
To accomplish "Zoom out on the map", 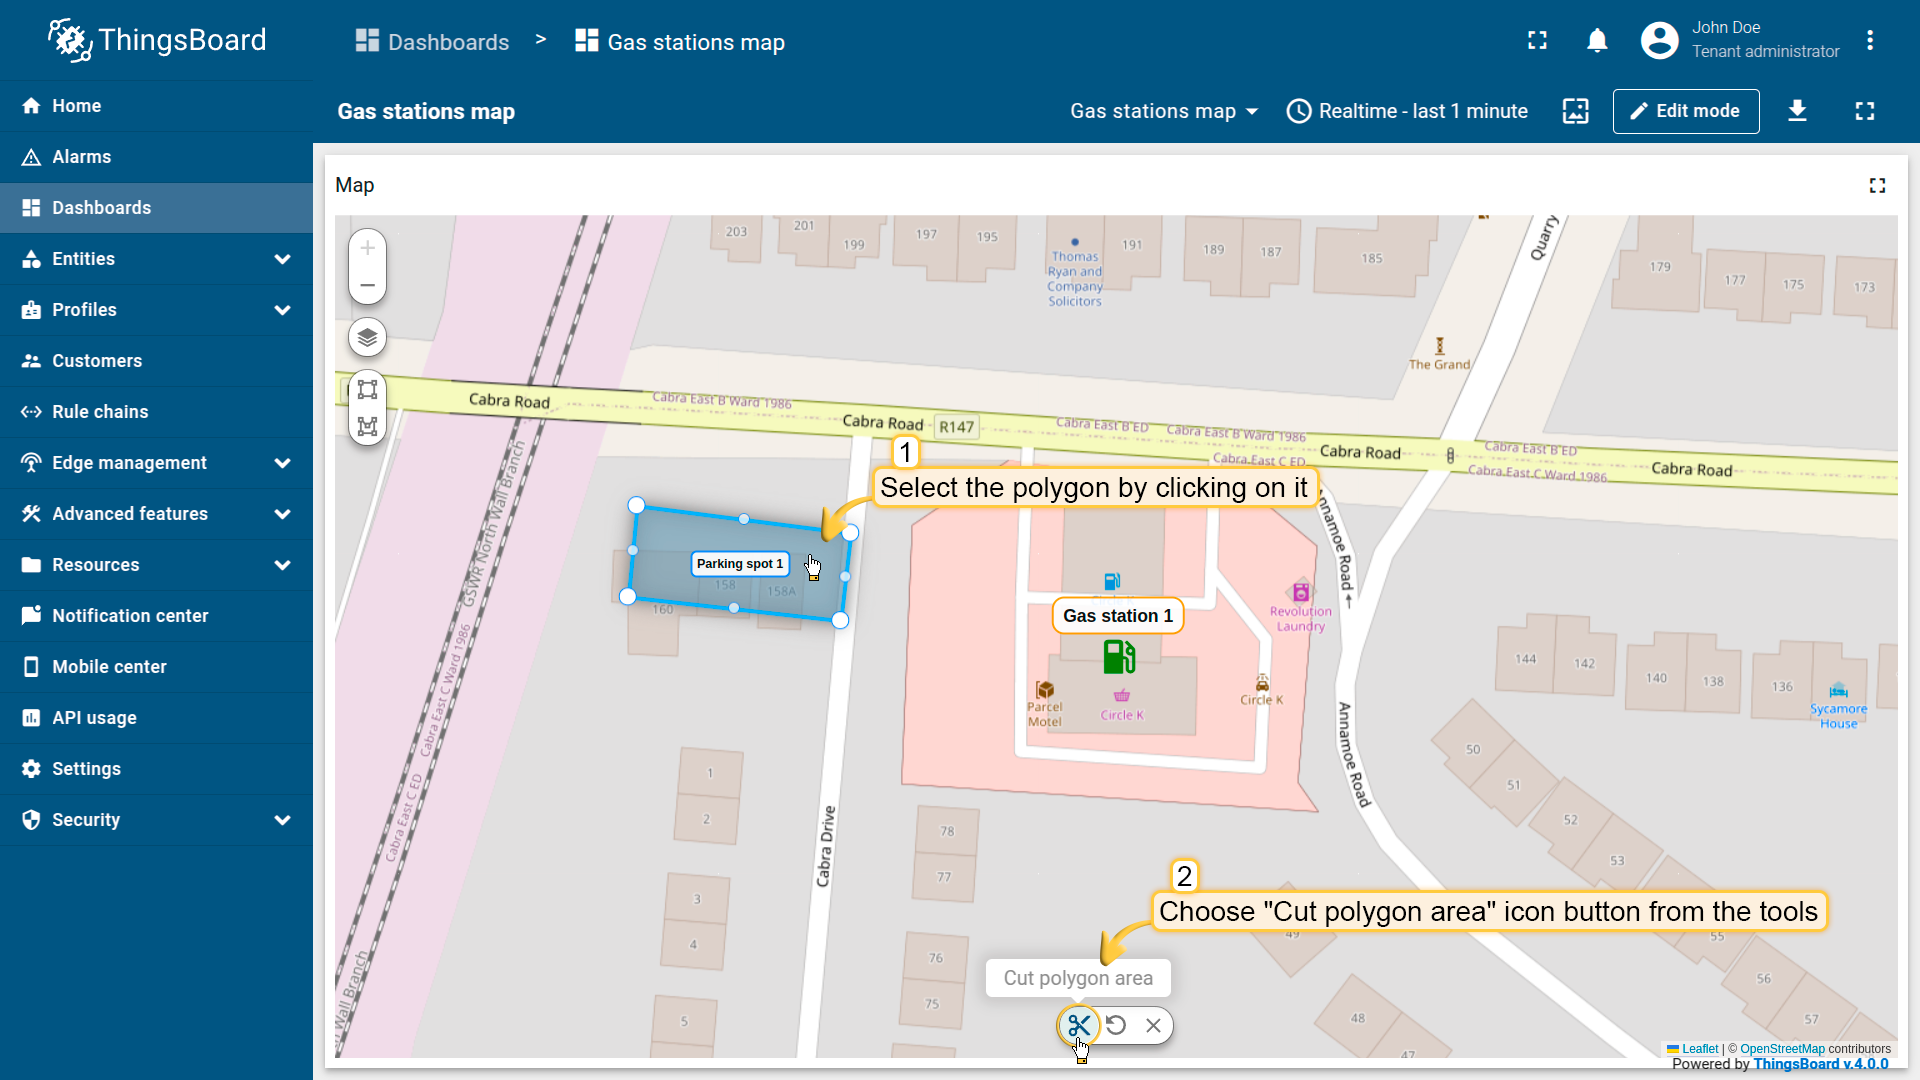I will point(367,285).
